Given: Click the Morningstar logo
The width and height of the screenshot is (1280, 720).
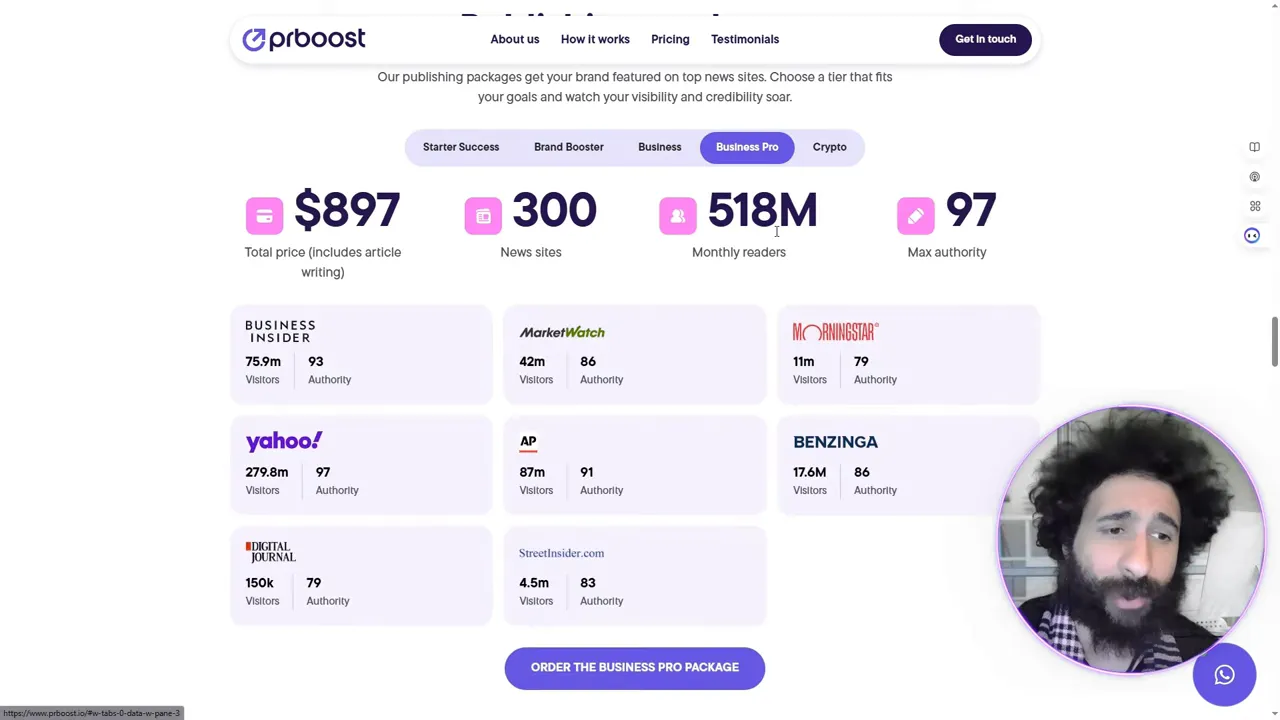Looking at the screenshot, I should 836,331.
